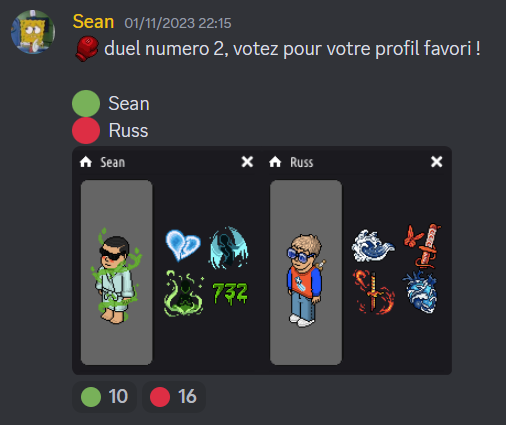Screen dimensions: 506x425
Task: Vote with the red circle reaction showing 16
Action: pos(174,397)
